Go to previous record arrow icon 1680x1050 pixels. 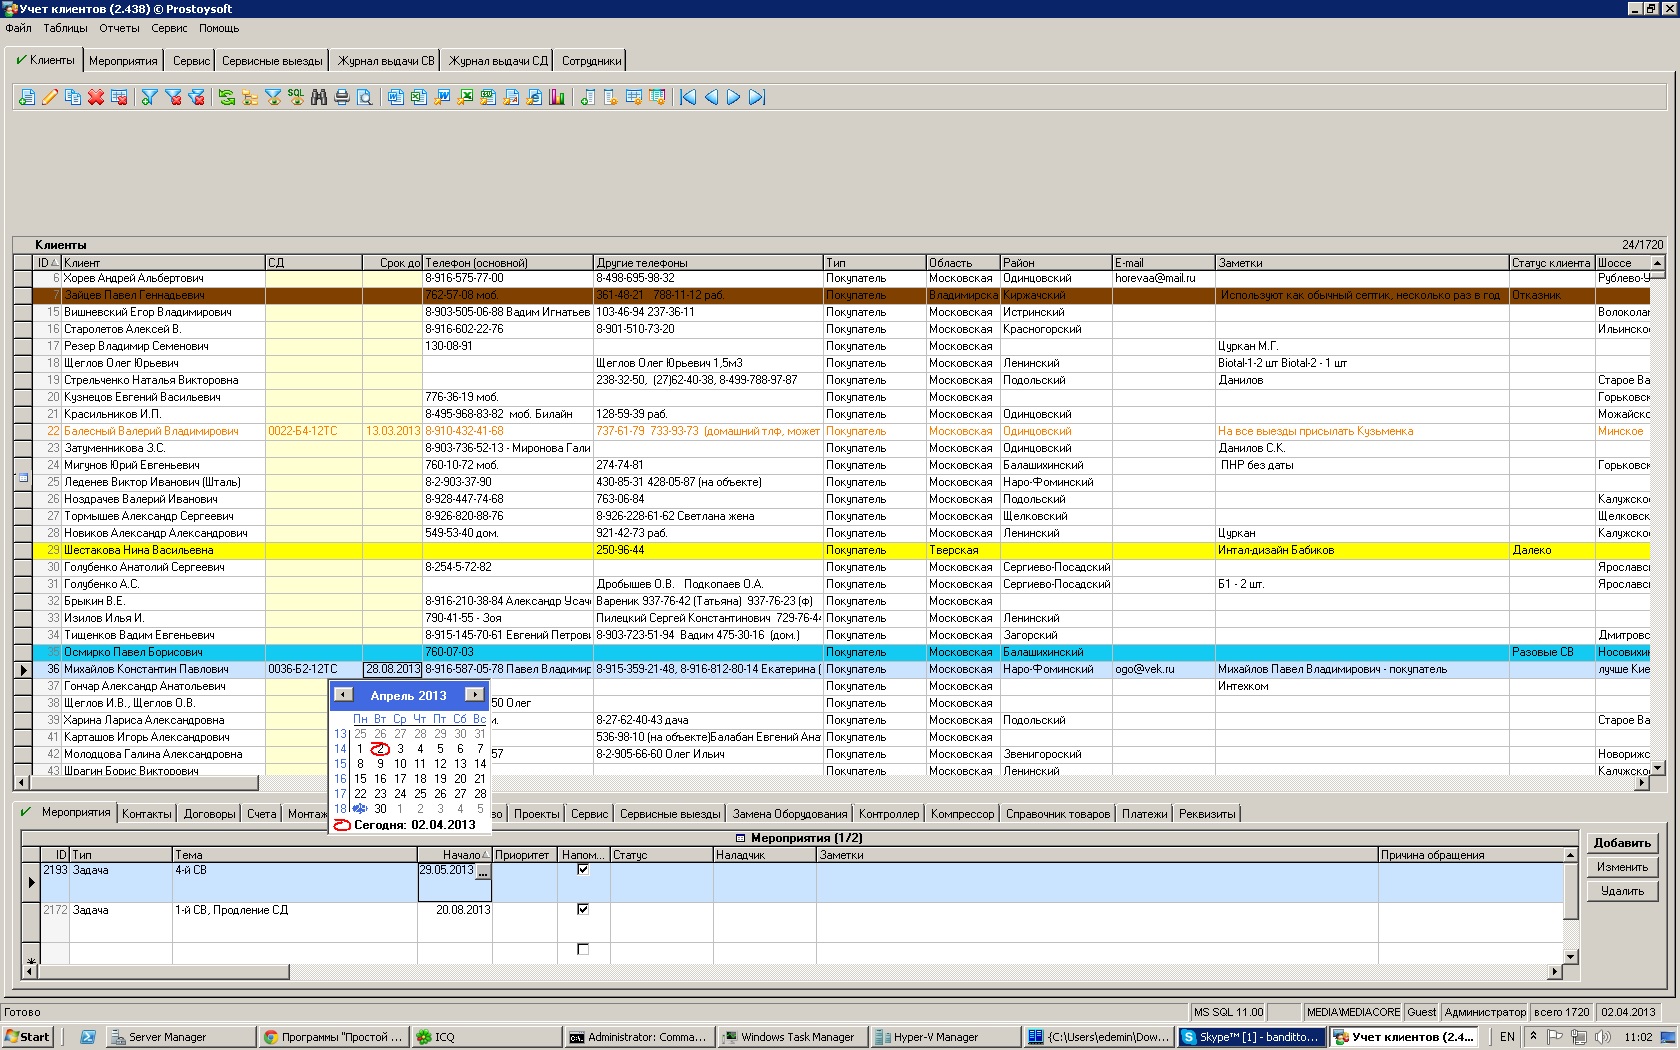(711, 97)
